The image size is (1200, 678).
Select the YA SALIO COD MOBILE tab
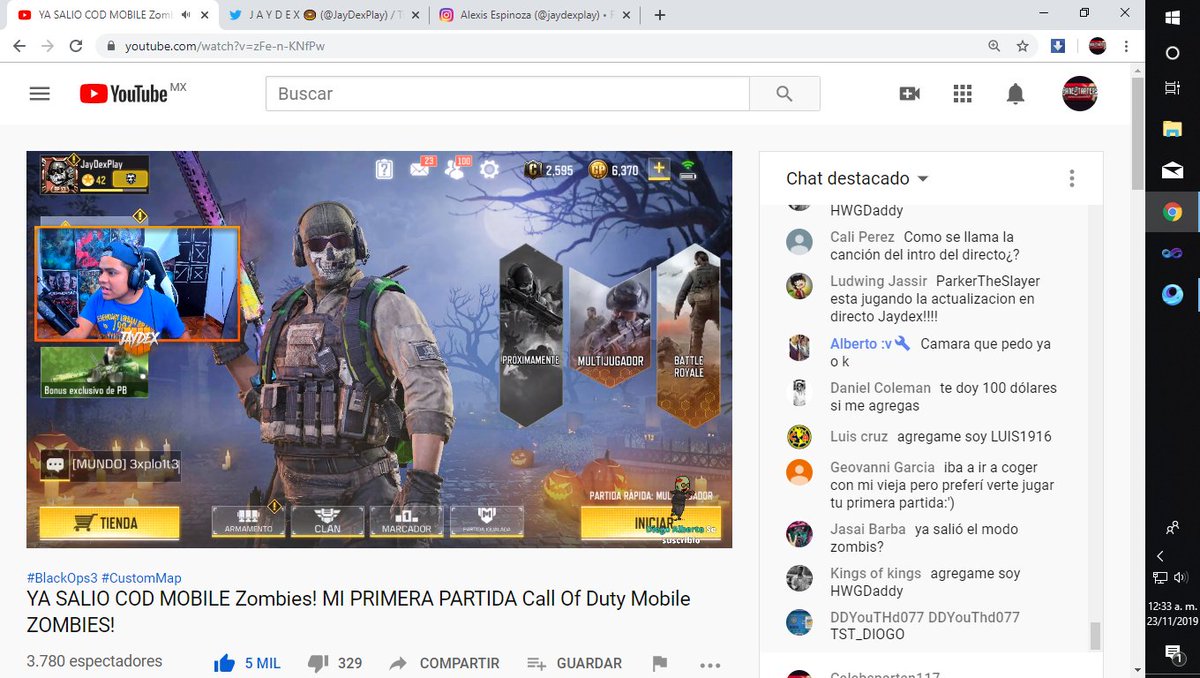click(x=106, y=15)
